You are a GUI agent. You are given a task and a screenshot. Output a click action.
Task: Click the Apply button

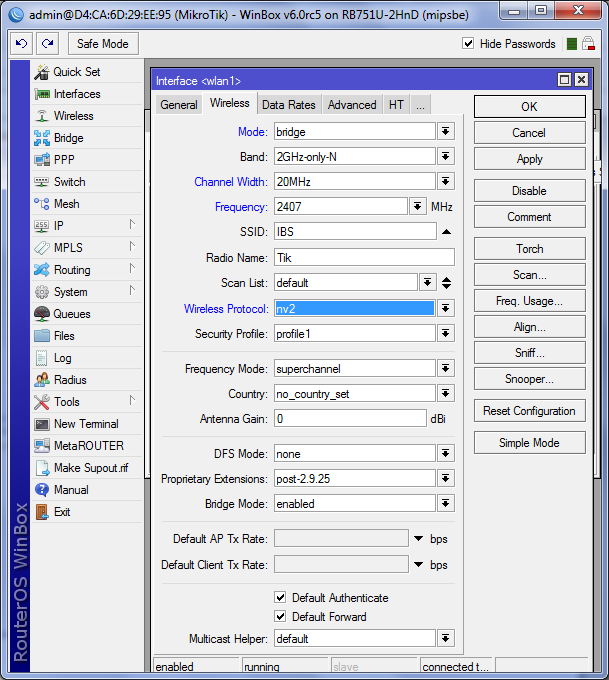pyautogui.click(x=530, y=159)
